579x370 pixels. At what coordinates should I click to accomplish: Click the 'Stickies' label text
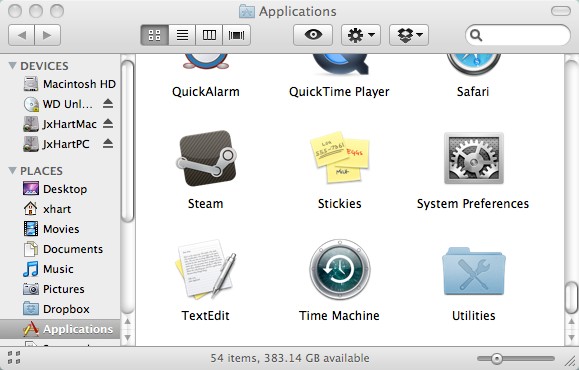click(340, 203)
